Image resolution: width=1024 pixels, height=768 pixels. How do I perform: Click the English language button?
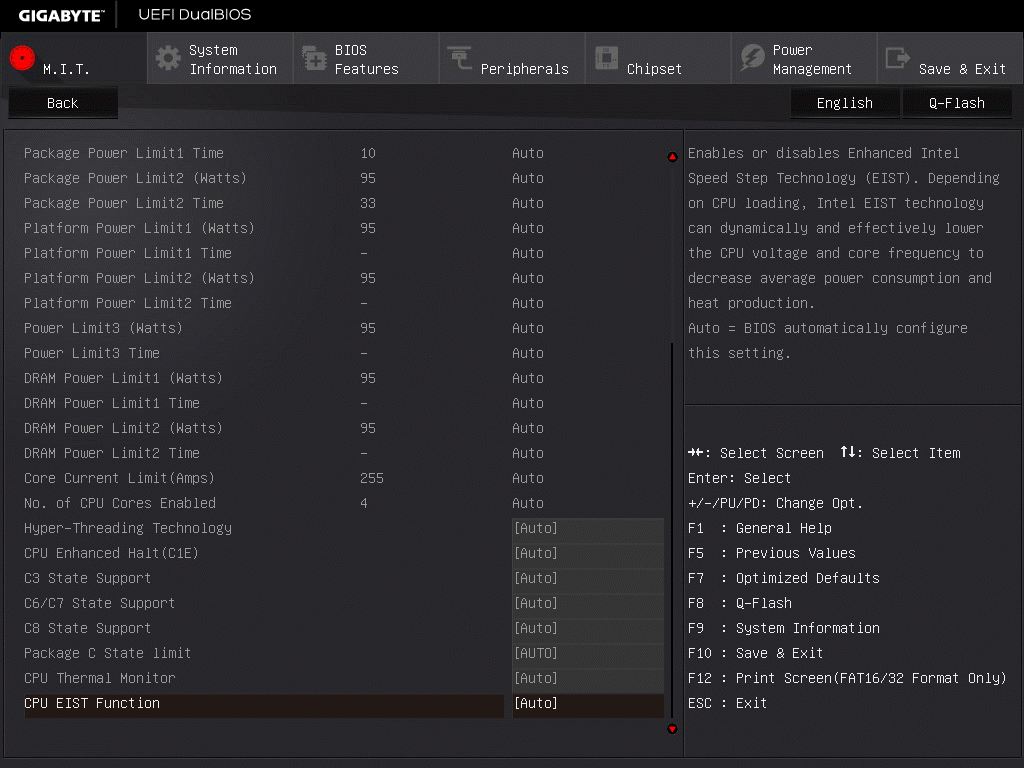click(844, 103)
